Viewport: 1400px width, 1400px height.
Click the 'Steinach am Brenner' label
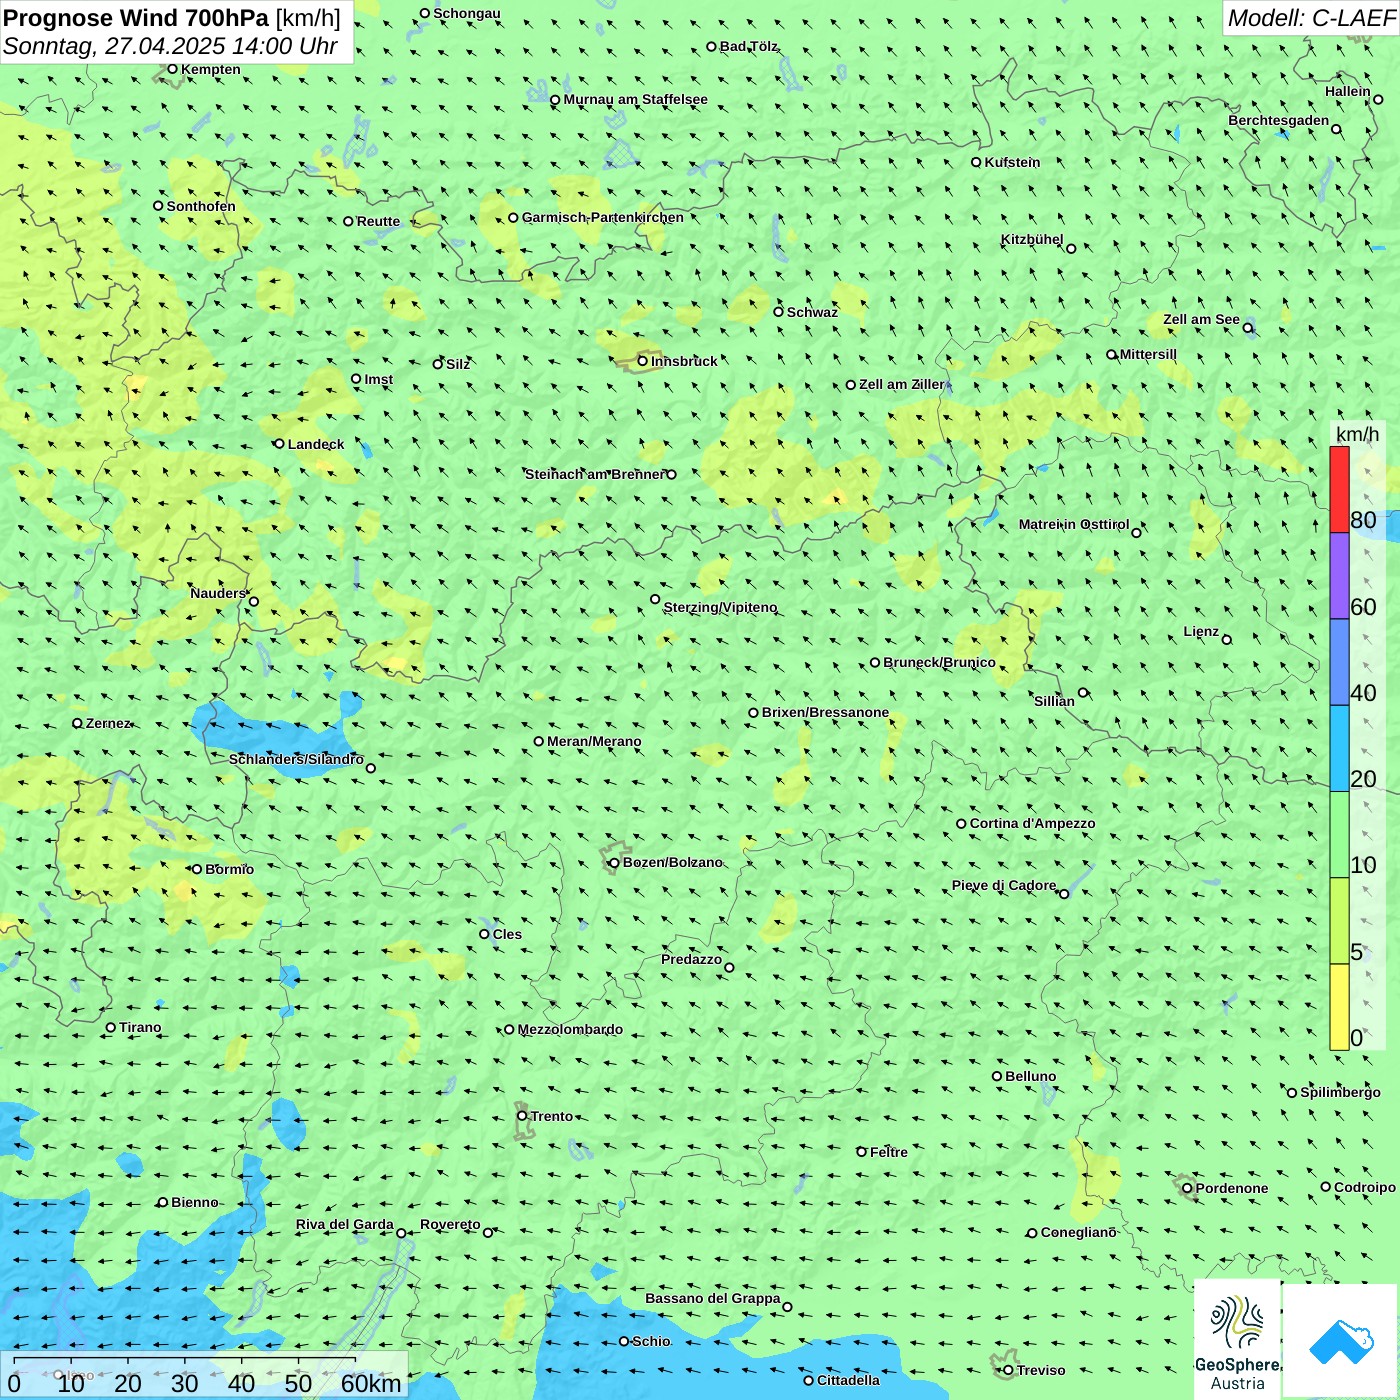(x=594, y=474)
